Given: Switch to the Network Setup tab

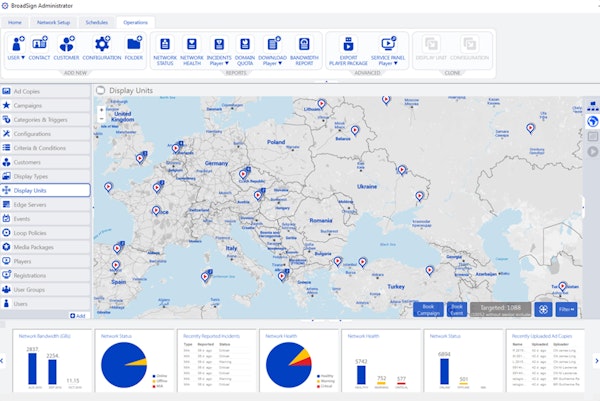Looking at the screenshot, I should pyautogui.click(x=53, y=22).
